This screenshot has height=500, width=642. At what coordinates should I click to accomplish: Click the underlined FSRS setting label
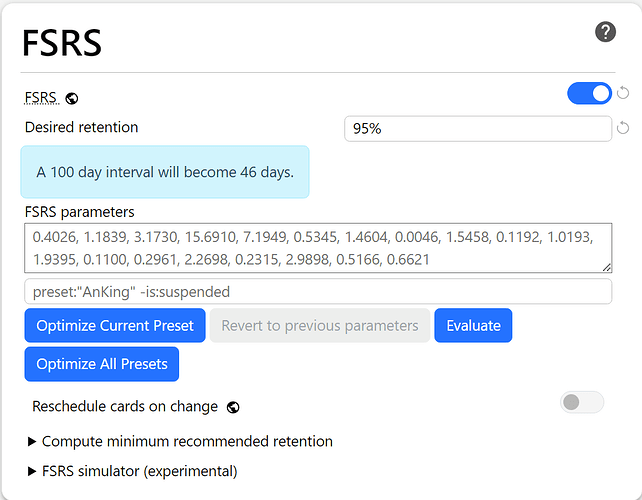pos(41,98)
